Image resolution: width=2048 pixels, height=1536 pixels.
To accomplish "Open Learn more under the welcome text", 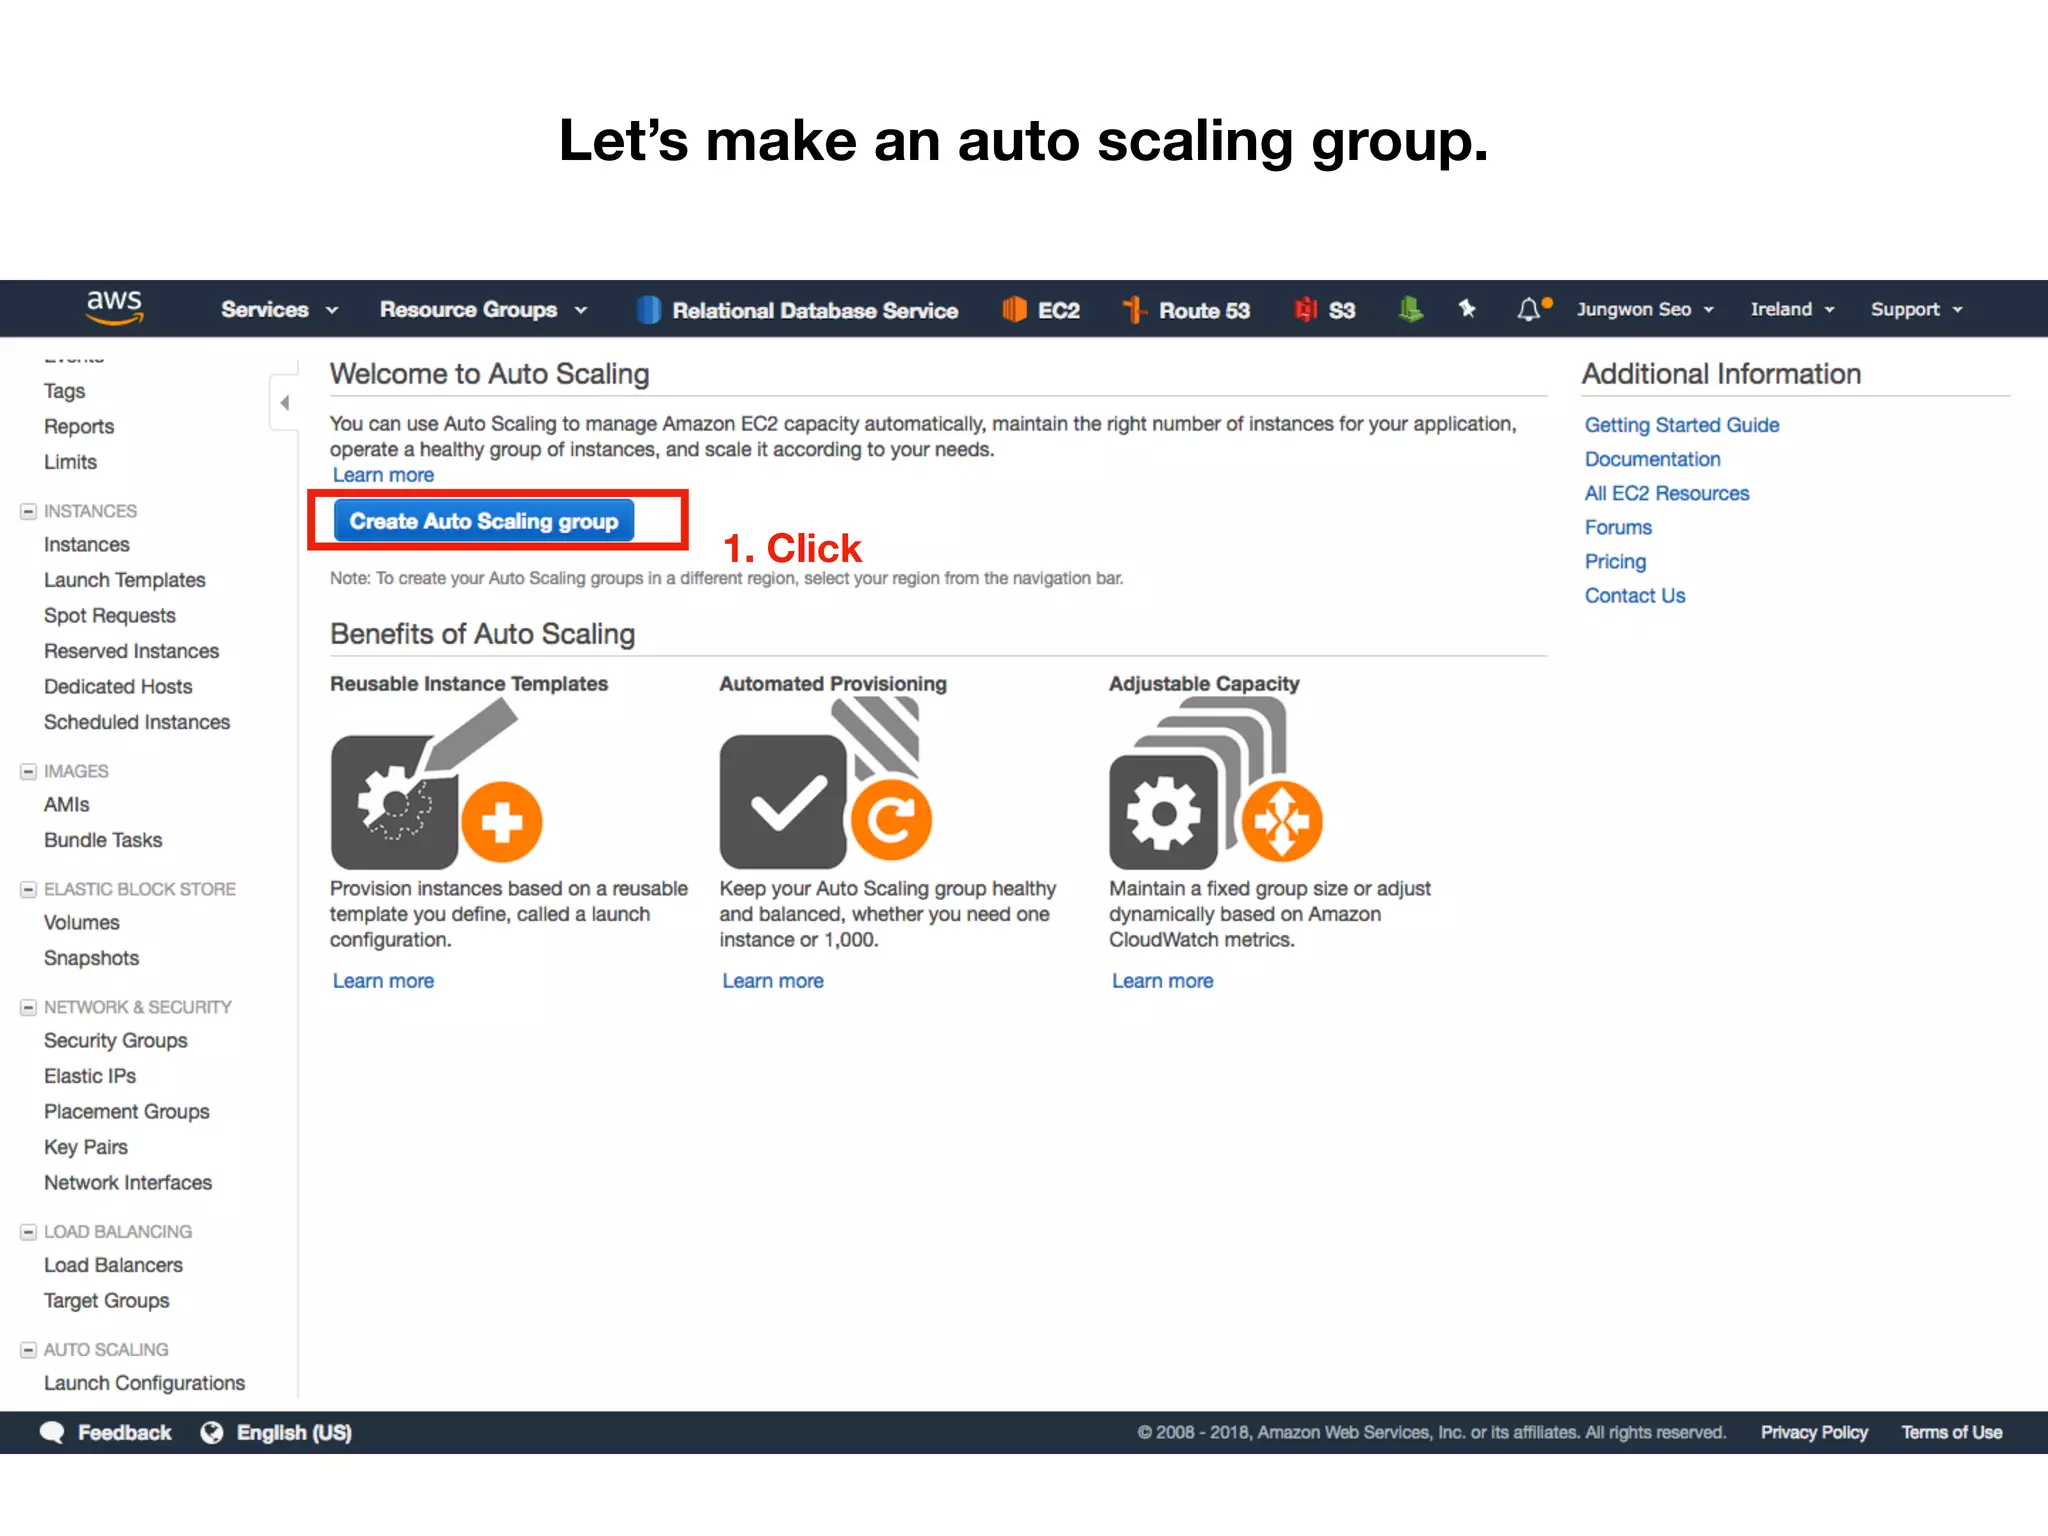I will point(383,475).
